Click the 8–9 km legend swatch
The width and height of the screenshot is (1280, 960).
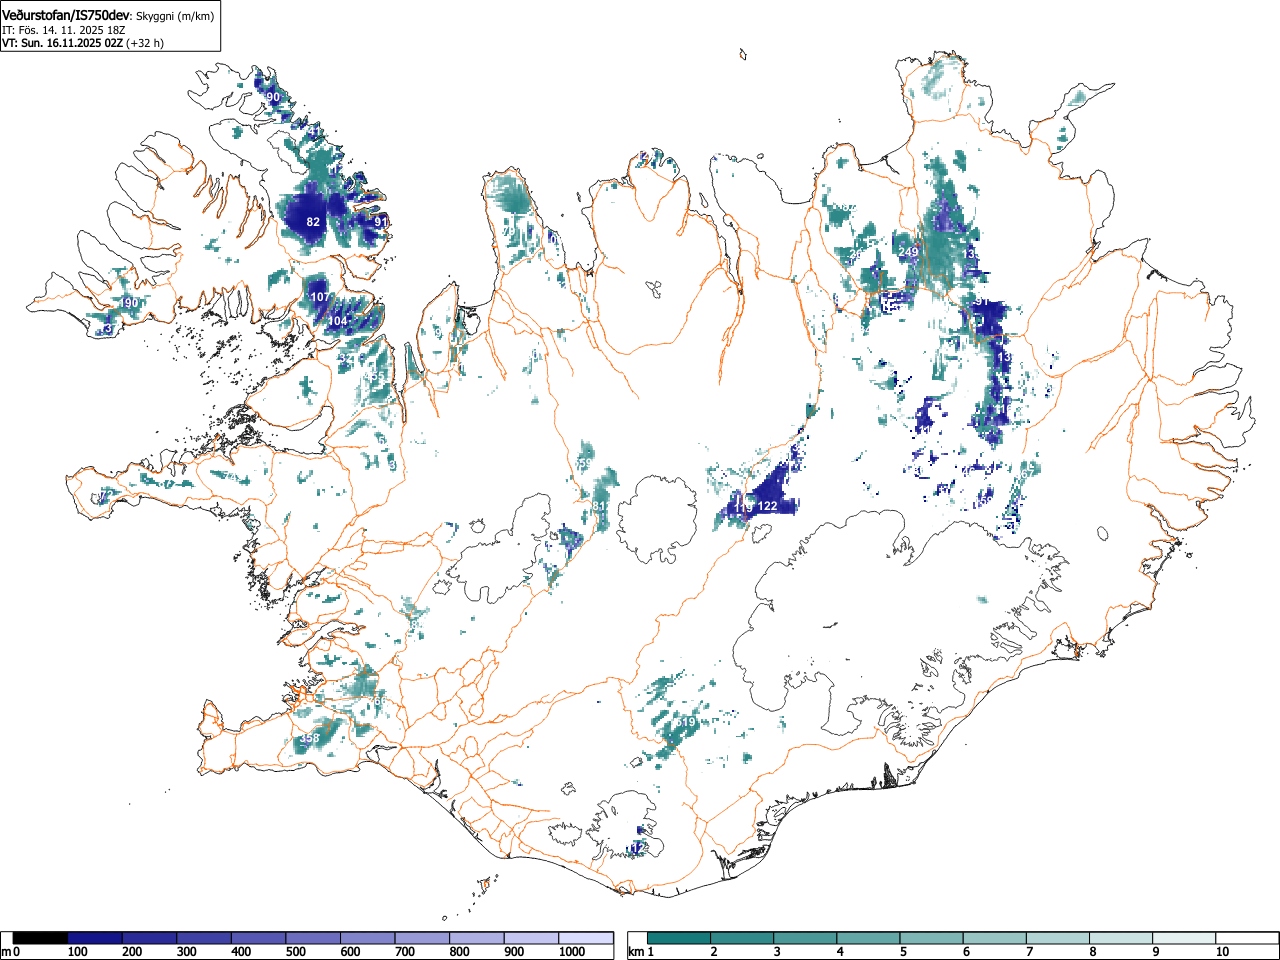pos(1120,938)
